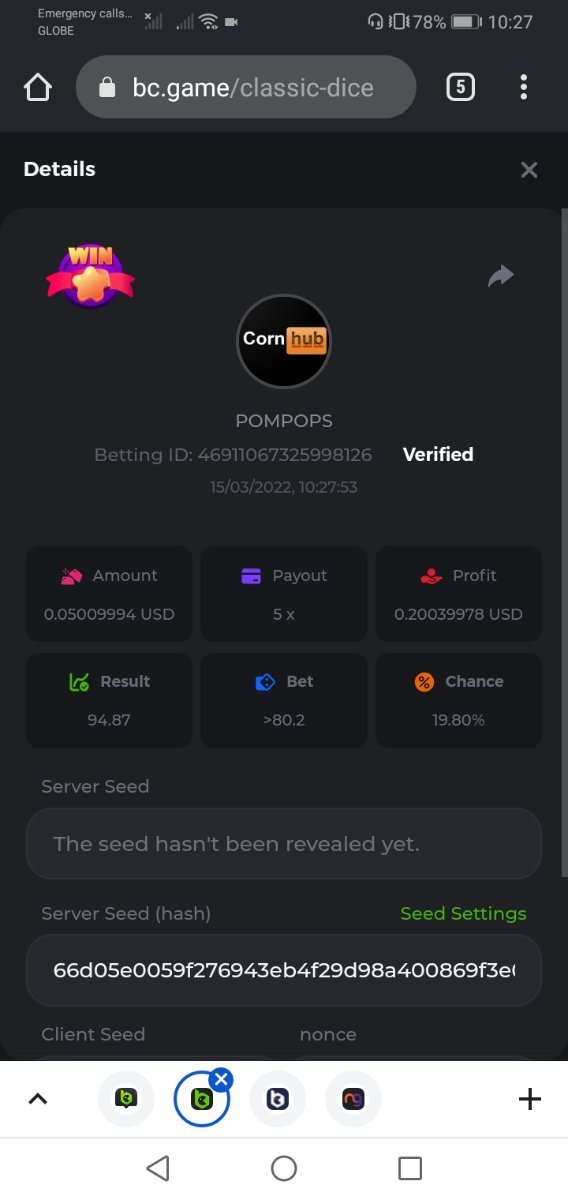568x1200 pixels.
Task: Add a new tab with plus
Action: point(530,1099)
